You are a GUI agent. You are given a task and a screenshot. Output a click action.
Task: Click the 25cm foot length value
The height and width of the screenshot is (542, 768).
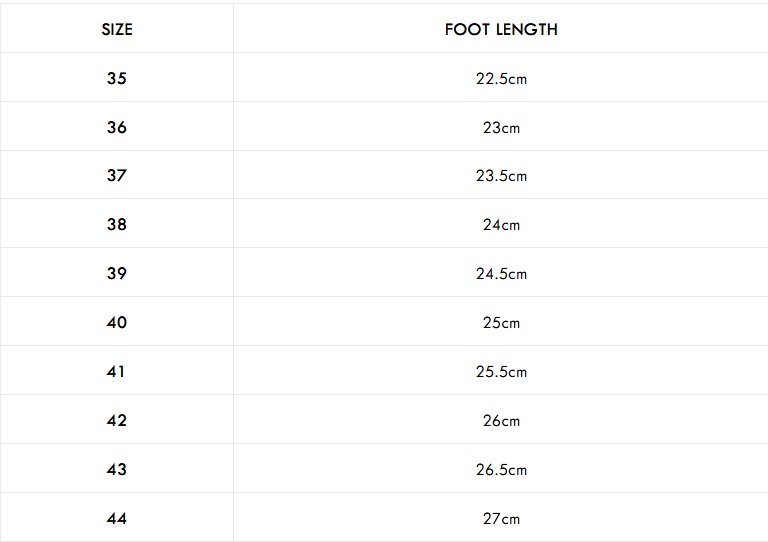click(501, 322)
